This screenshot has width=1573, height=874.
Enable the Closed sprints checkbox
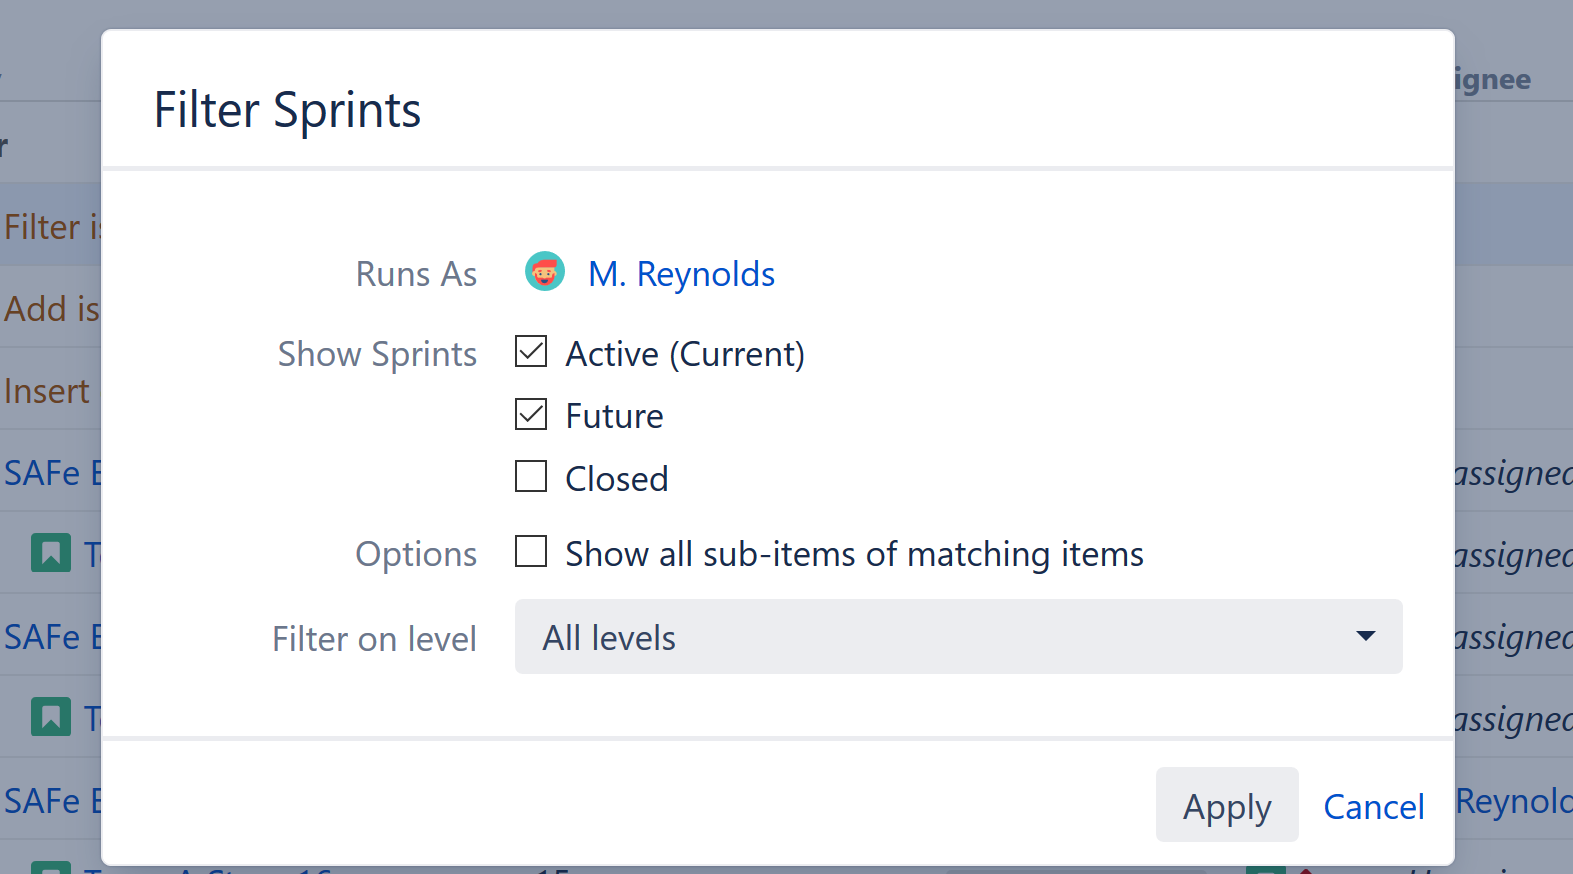coord(531,477)
